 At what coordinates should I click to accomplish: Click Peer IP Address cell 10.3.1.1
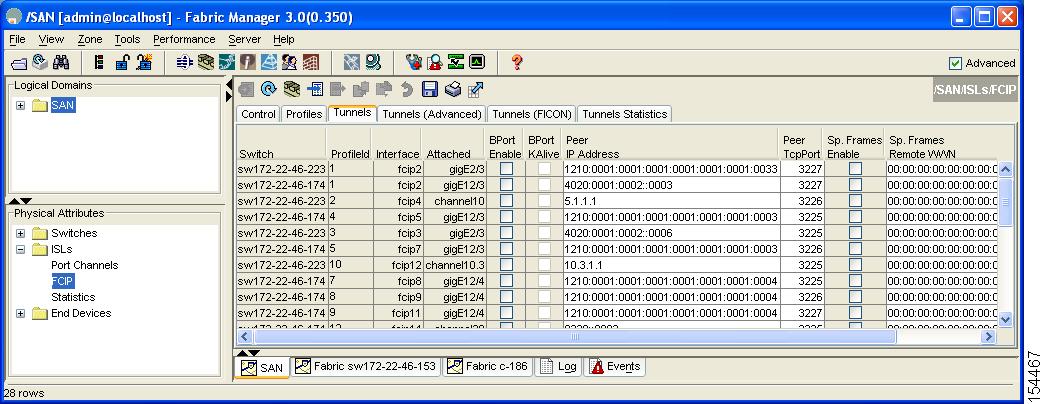pyautogui.click(x=670, y=265)
